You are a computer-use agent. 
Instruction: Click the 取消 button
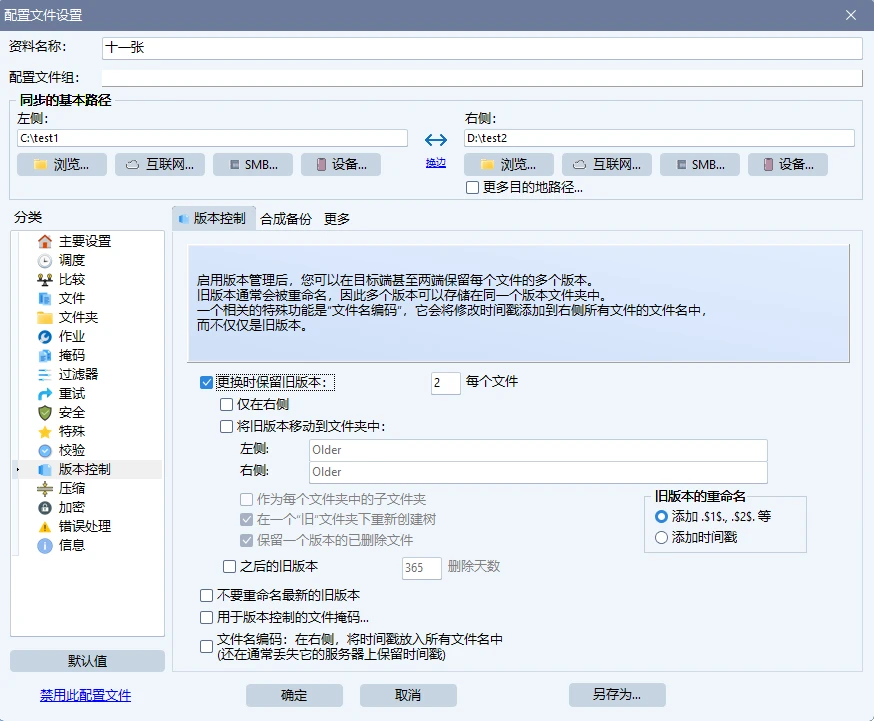click(408, 695)
